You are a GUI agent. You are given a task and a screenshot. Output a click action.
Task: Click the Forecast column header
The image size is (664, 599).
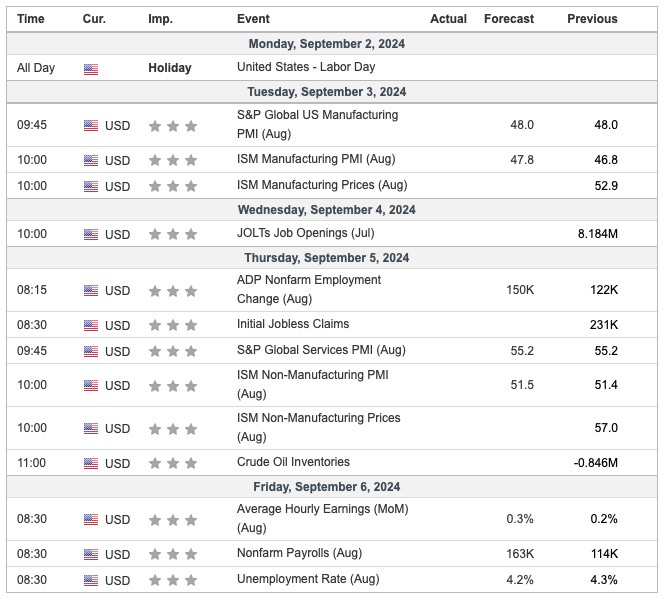(509, 19)
